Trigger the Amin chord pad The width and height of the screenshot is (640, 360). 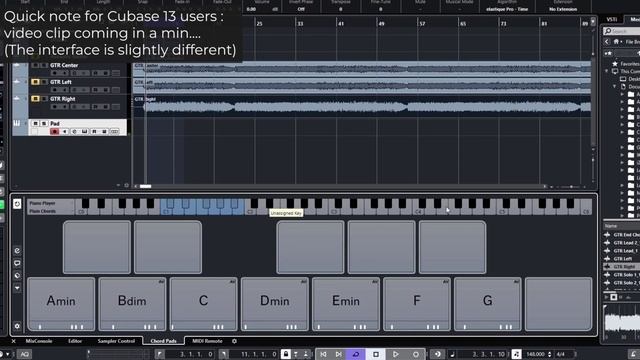61,304
